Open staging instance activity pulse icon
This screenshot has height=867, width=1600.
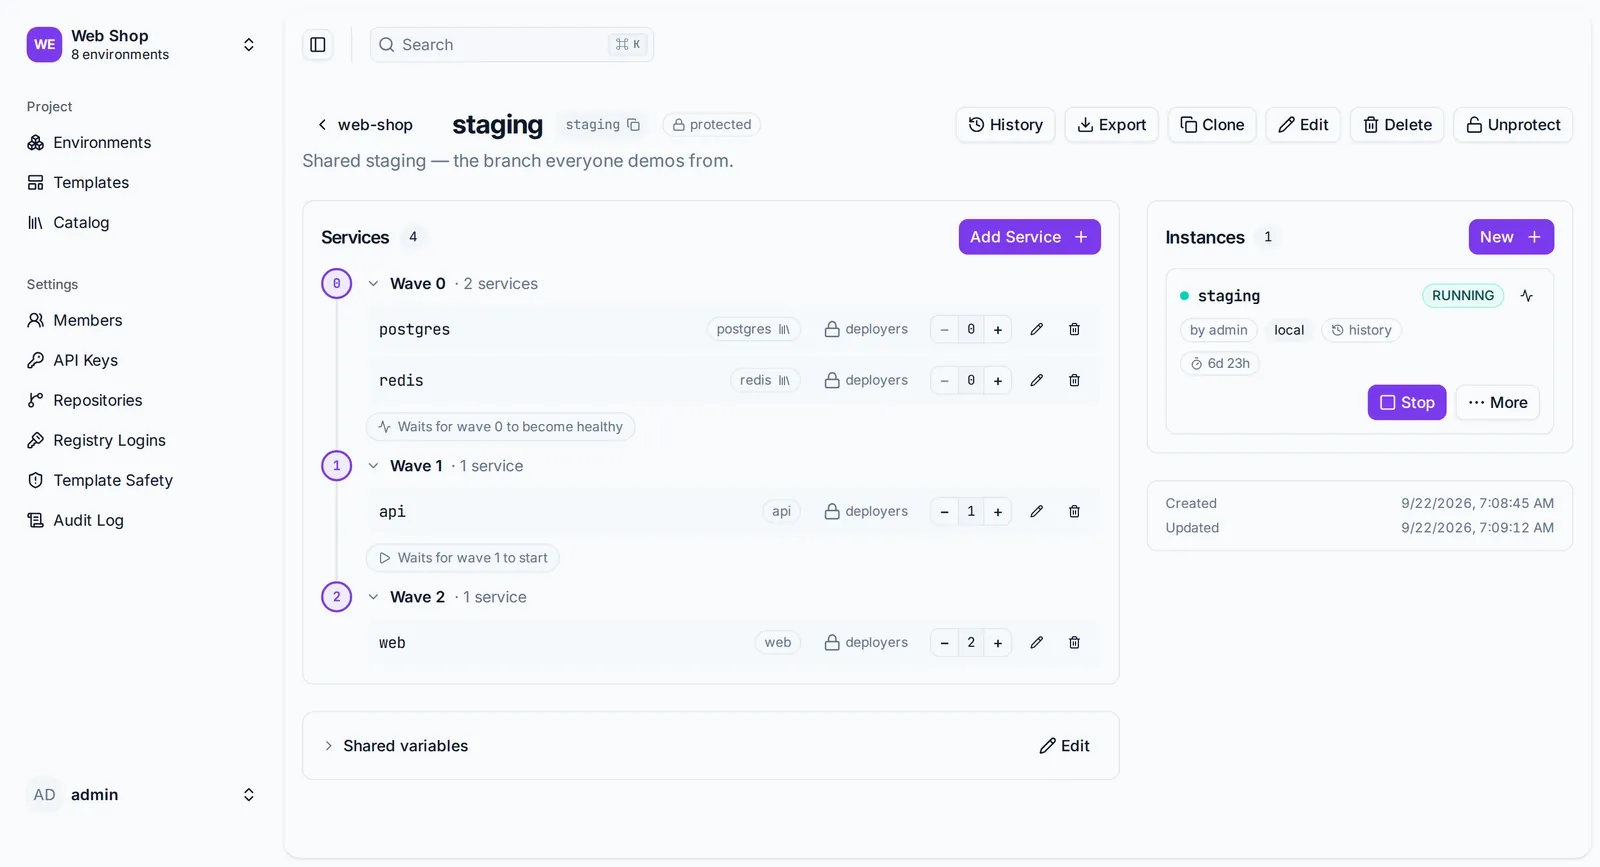(x=1527, y=295)
